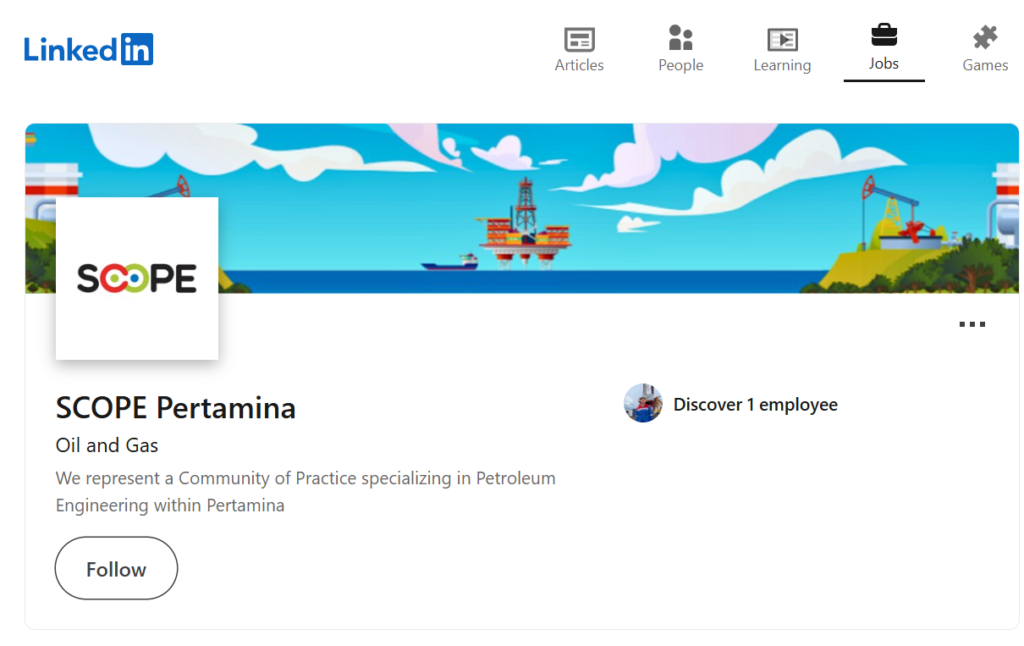Click the Community of Practice description text
The width and height of the screenshot is (1024, 646).
[306, 492]
